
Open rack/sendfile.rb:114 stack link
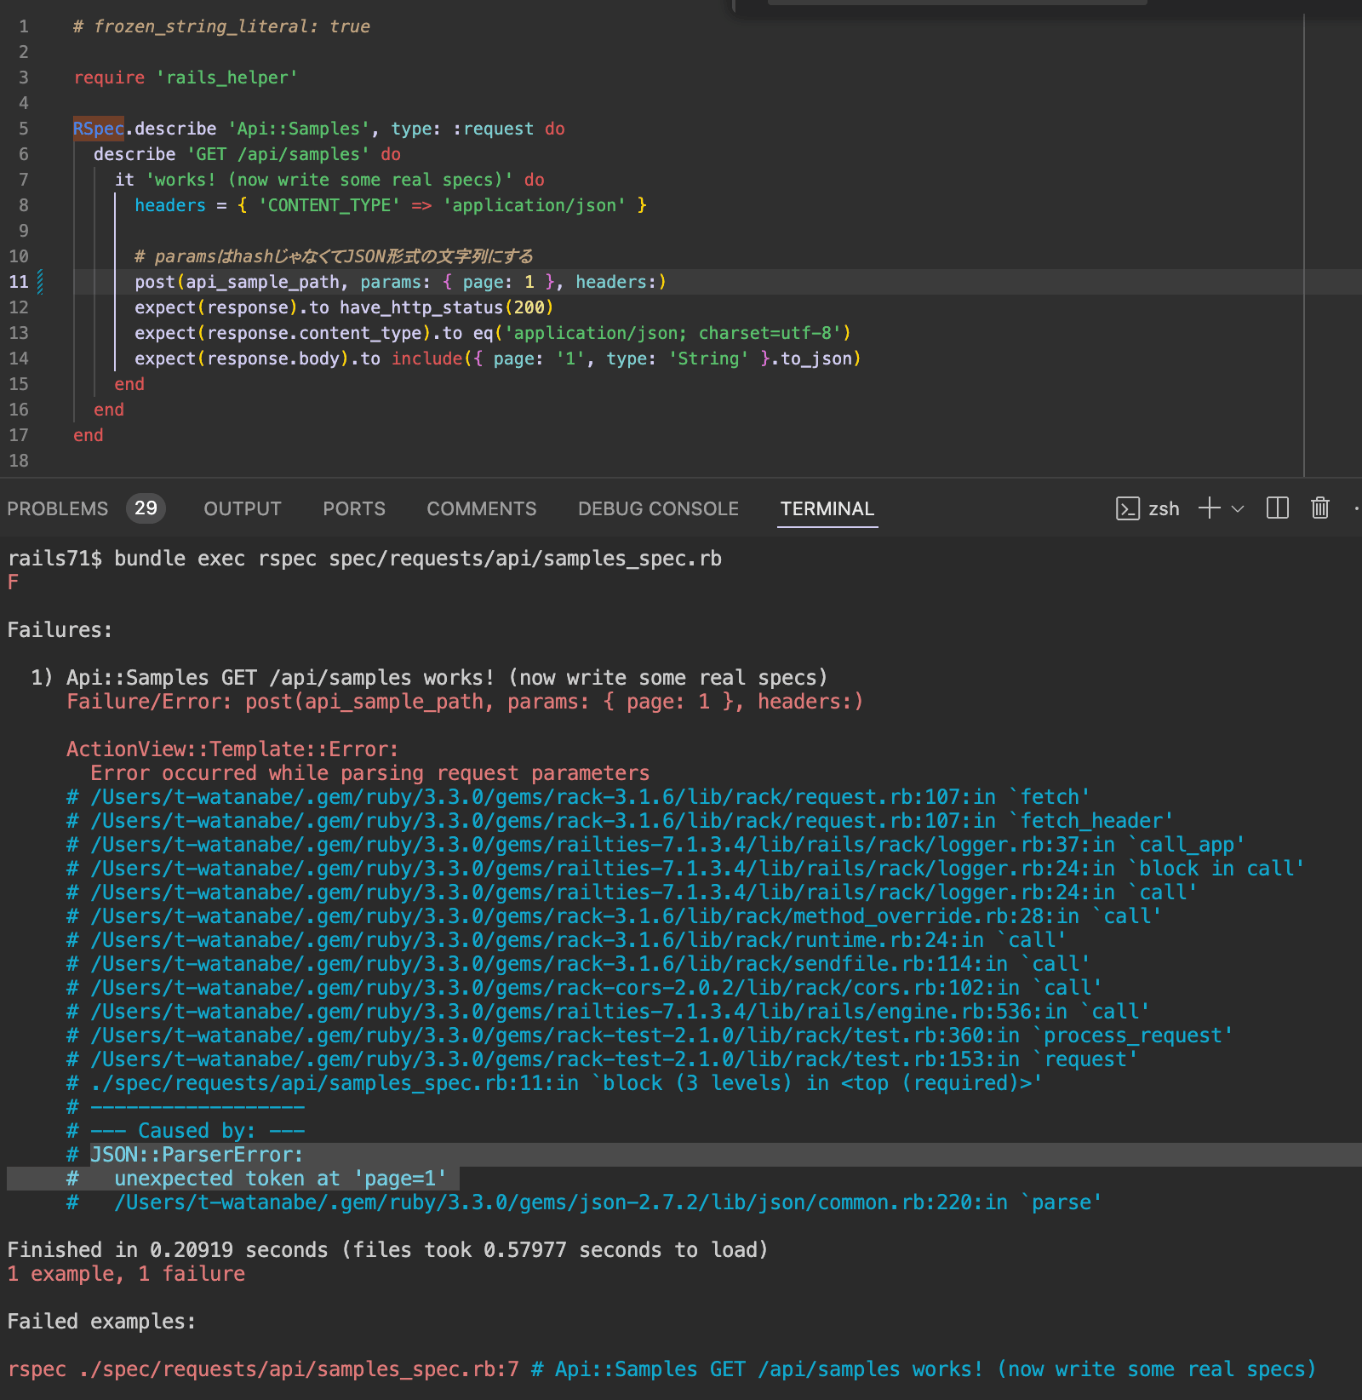point(590,964)
